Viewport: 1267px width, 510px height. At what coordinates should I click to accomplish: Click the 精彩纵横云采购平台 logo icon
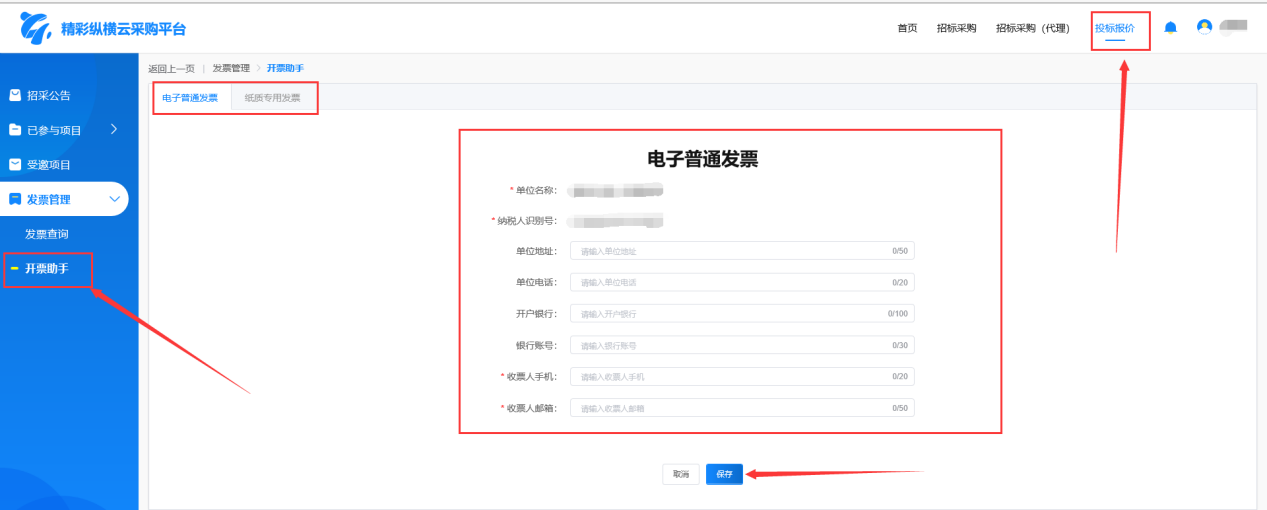pyautogui.click(x=36, y=29)
